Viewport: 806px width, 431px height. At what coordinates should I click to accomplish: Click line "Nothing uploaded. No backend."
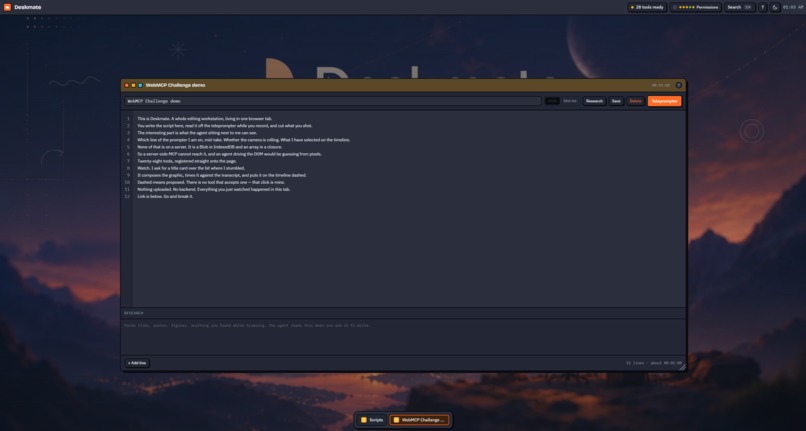213,190
